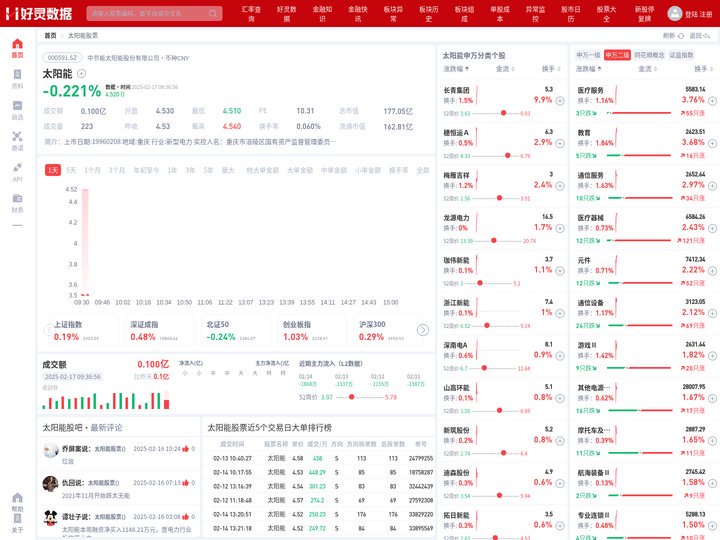Click 长青集团 52-week range slider dot
Screen dimensions: 720x540
pos(504,113)
